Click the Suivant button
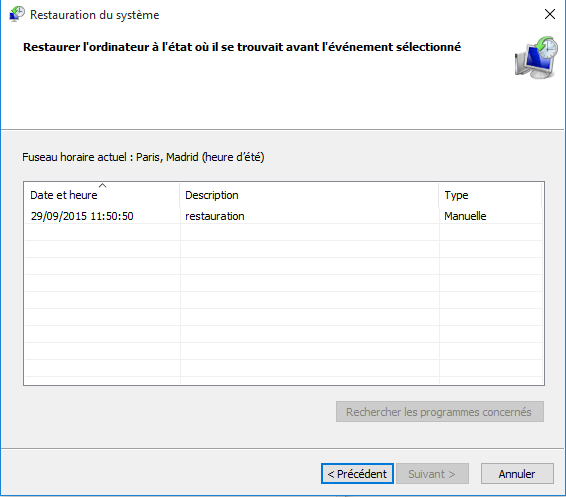 pyautogui.click(x=432, y=474)
